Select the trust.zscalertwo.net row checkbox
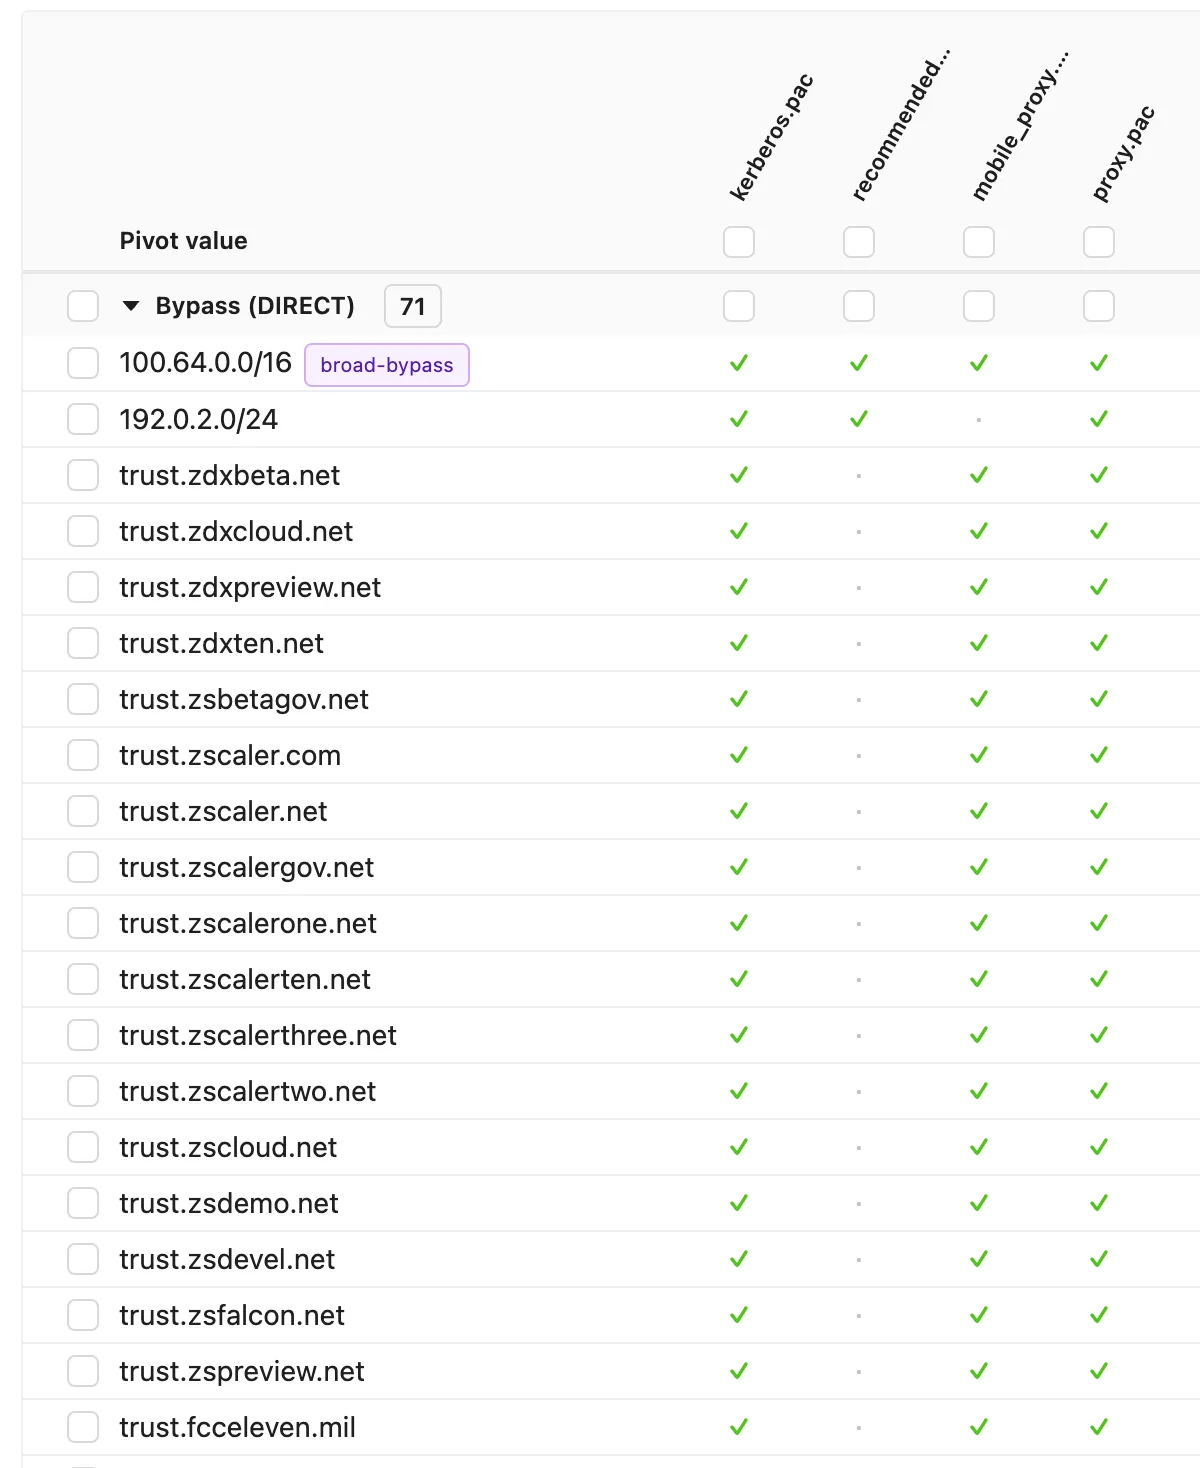Image resolution: width=1200 pixels, height=1468 pixels. [x=83, y=1091]
